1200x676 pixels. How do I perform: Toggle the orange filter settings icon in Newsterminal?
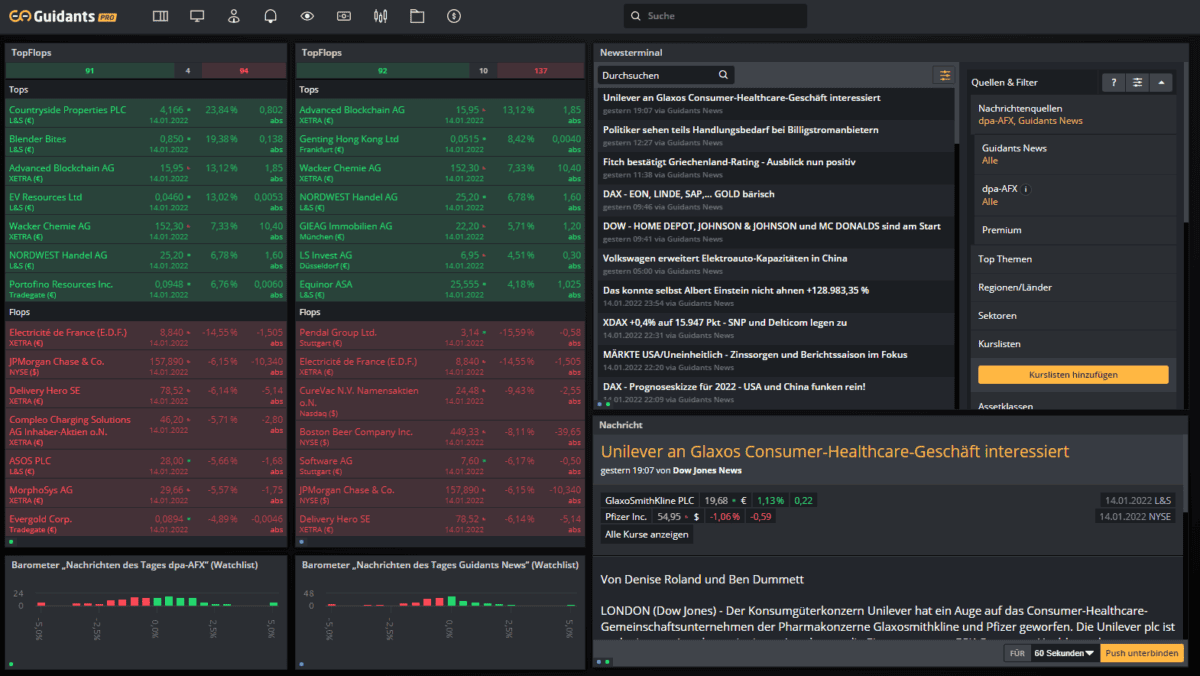943,75
